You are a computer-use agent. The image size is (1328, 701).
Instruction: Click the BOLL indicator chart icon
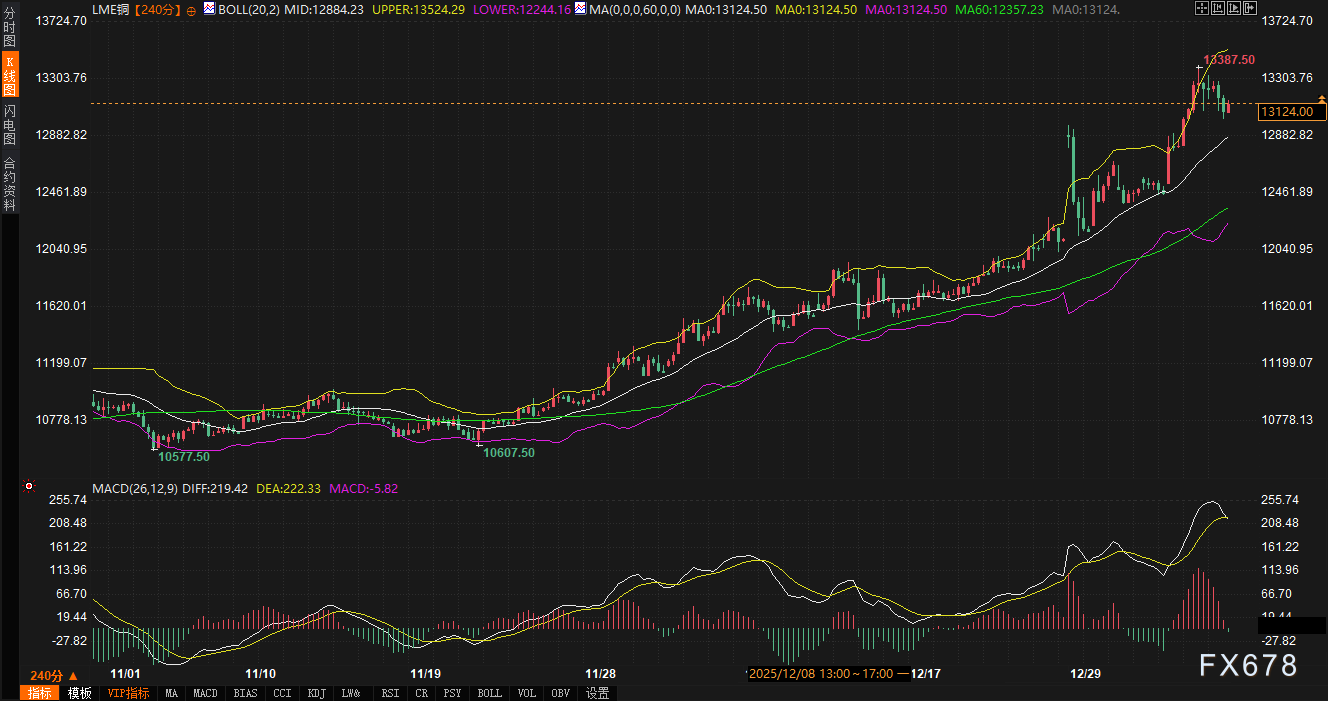pyautogui.click(x=209, y=9)
